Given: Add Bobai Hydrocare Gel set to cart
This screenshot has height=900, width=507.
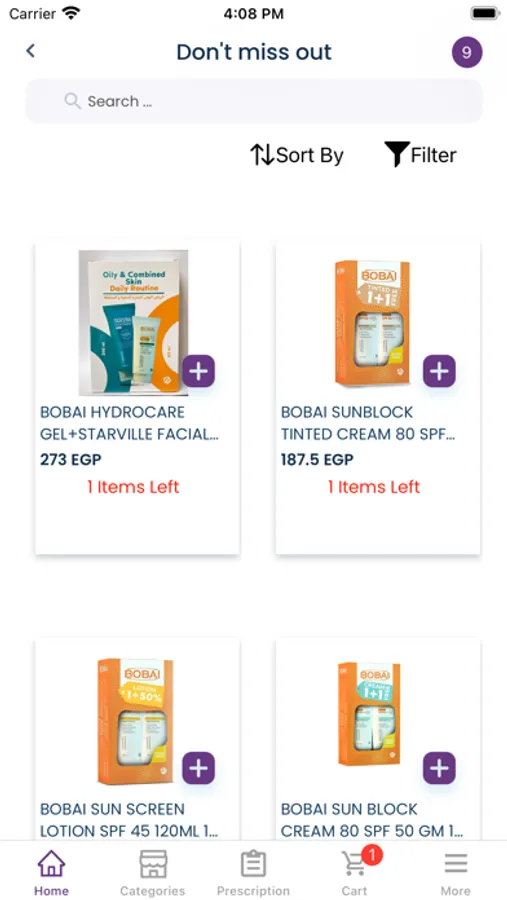Looking at the screenshot, I should (x=199, y=371).
